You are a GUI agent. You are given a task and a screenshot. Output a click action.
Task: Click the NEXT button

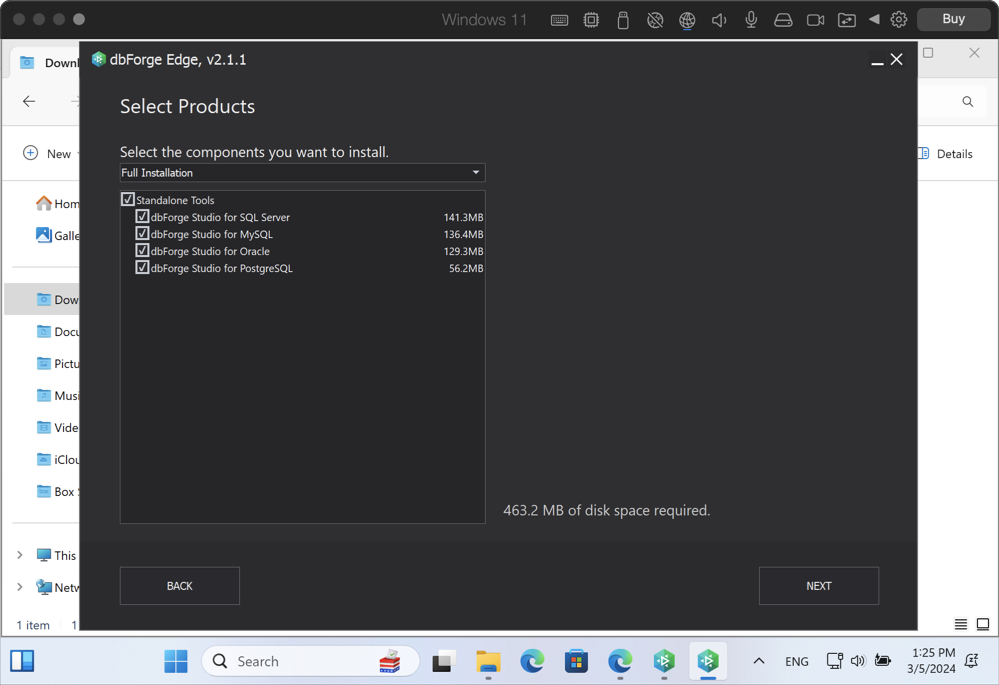click(x=819, y=586)
